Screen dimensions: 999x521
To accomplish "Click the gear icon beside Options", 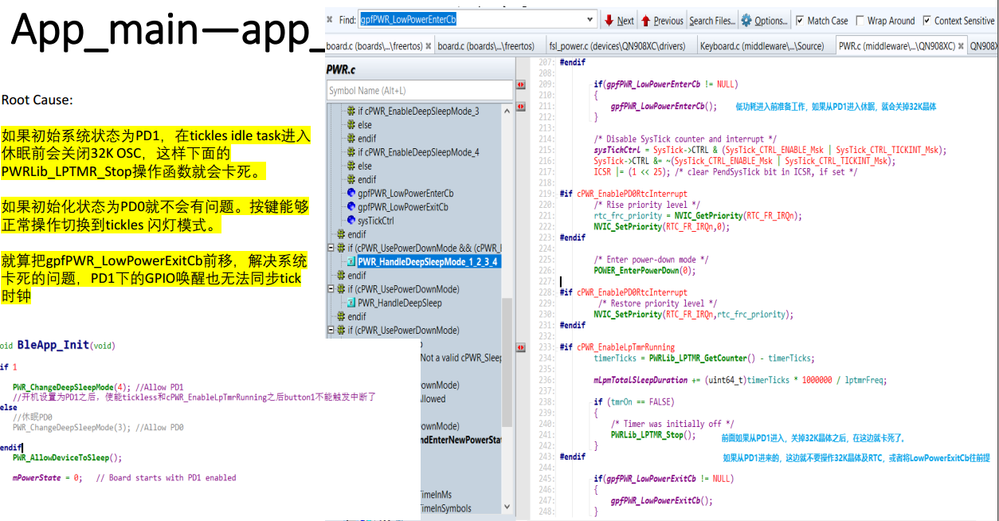I will point(746,20).
